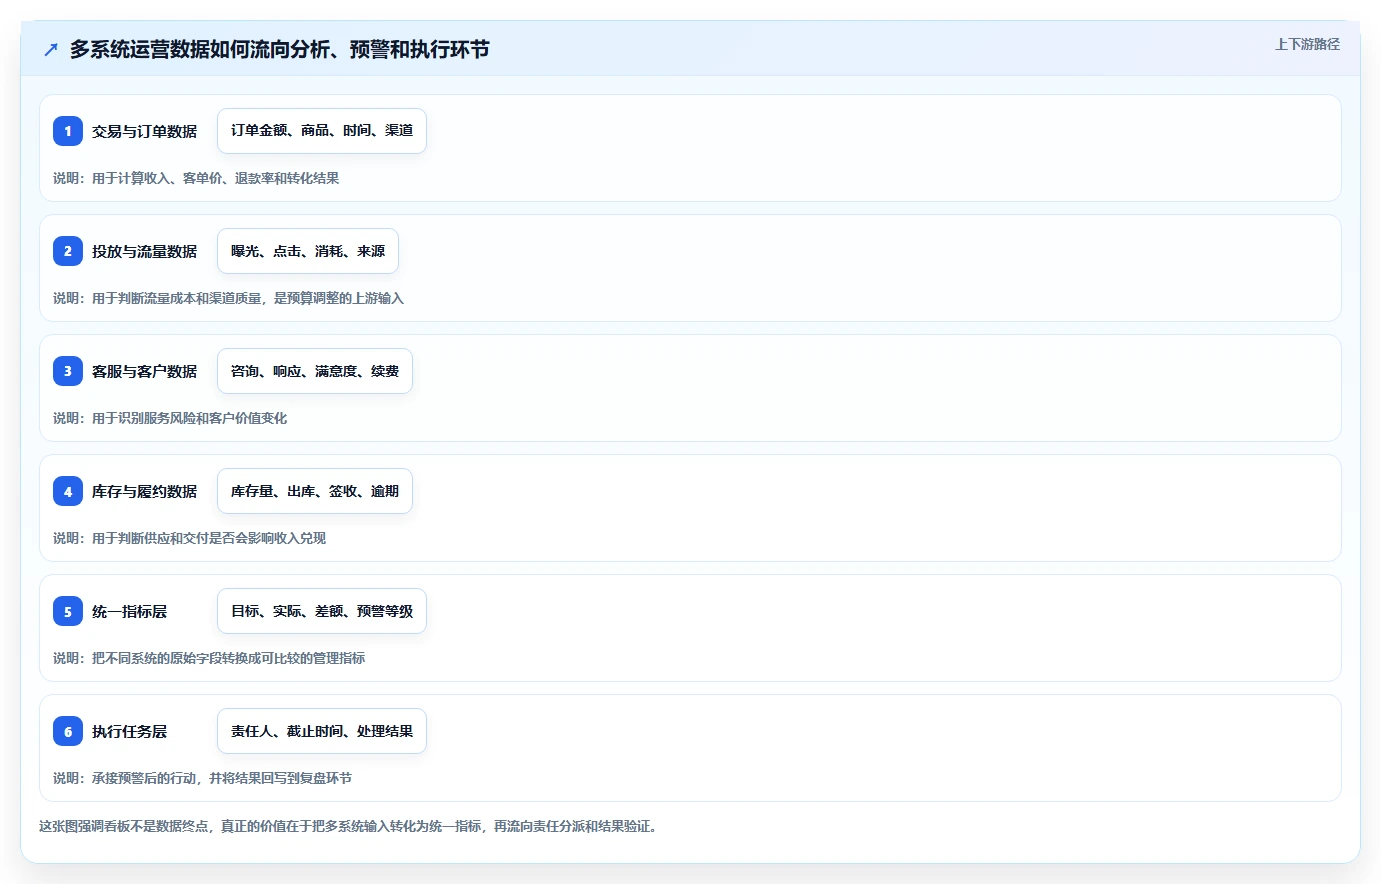Click step number badge 5
Viewport: 1381px width, 884px height.
coord(68,611)
